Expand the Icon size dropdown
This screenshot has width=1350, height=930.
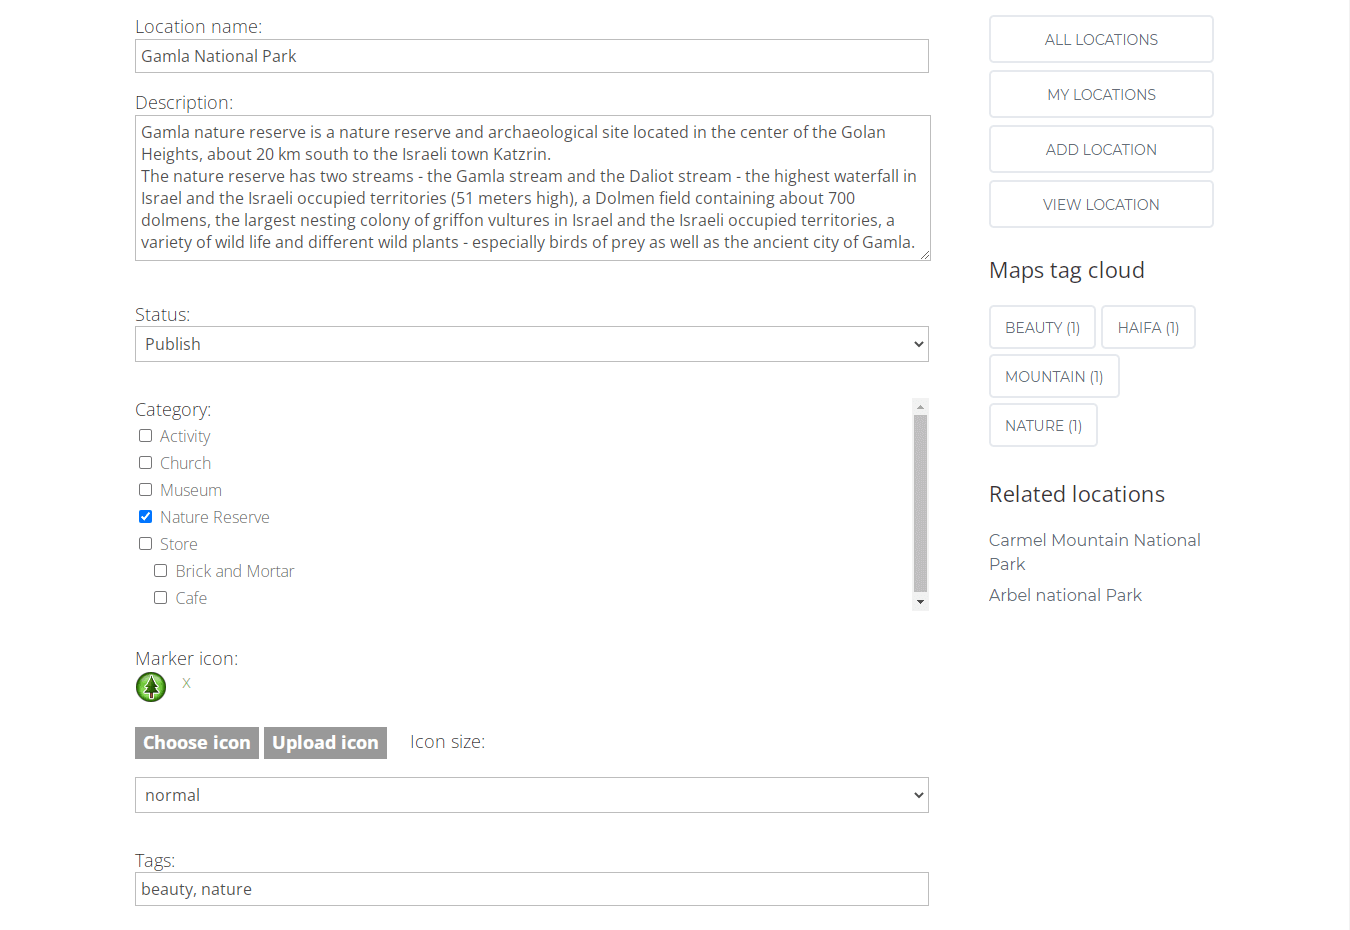coord(531,795)
